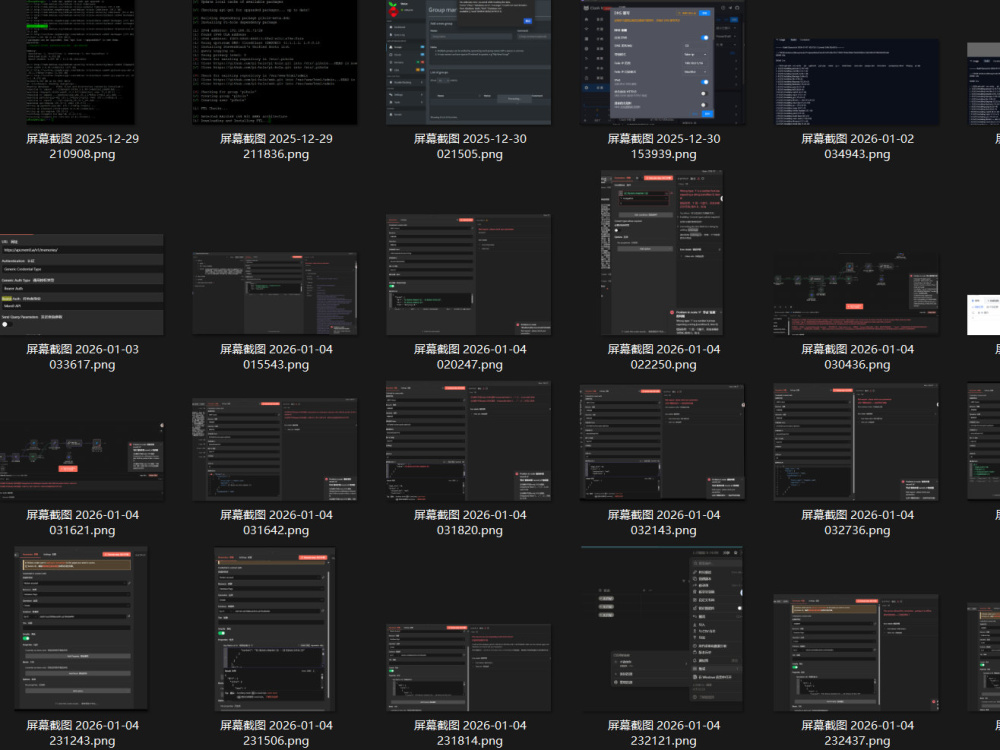1000x750 pixels.
Task: Click file name text "屏幕截图 2026-01-04 020247.png"
Action: (470, 357)
